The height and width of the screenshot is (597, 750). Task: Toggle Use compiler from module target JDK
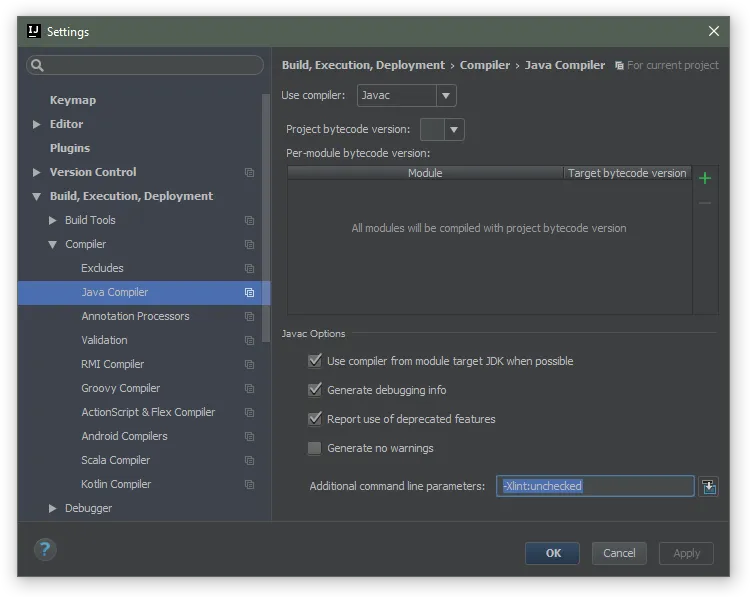315,361
